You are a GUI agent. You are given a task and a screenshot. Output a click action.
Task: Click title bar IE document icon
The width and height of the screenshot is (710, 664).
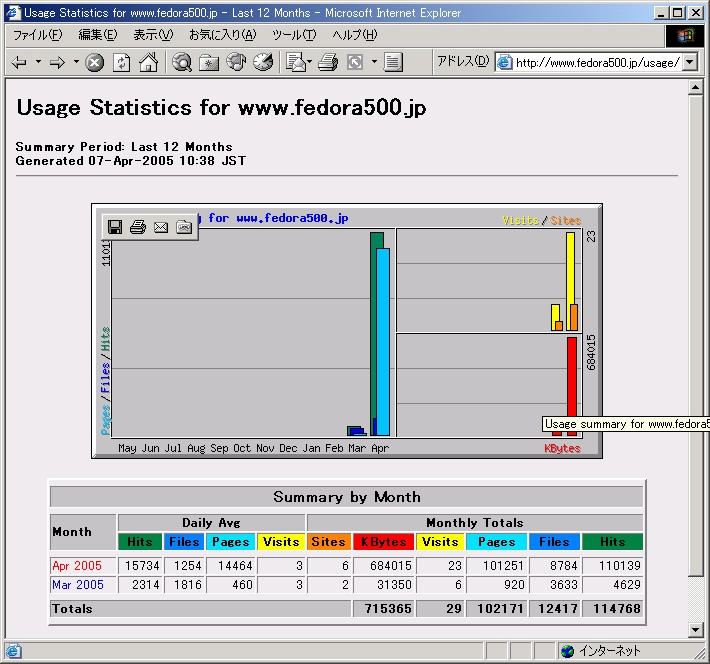(13, 13)
